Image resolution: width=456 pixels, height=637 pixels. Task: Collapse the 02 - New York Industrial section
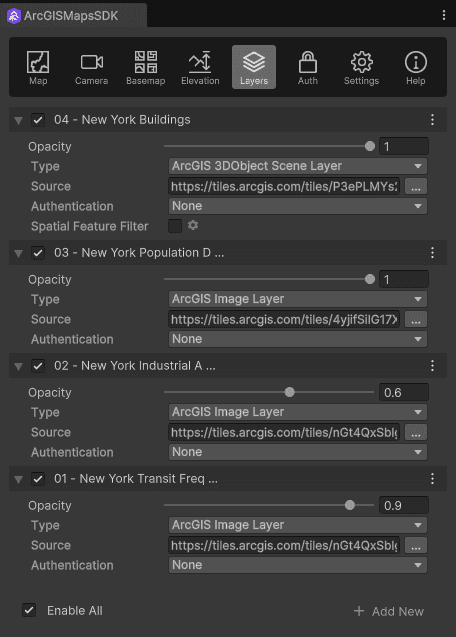(x=18, y=366)
